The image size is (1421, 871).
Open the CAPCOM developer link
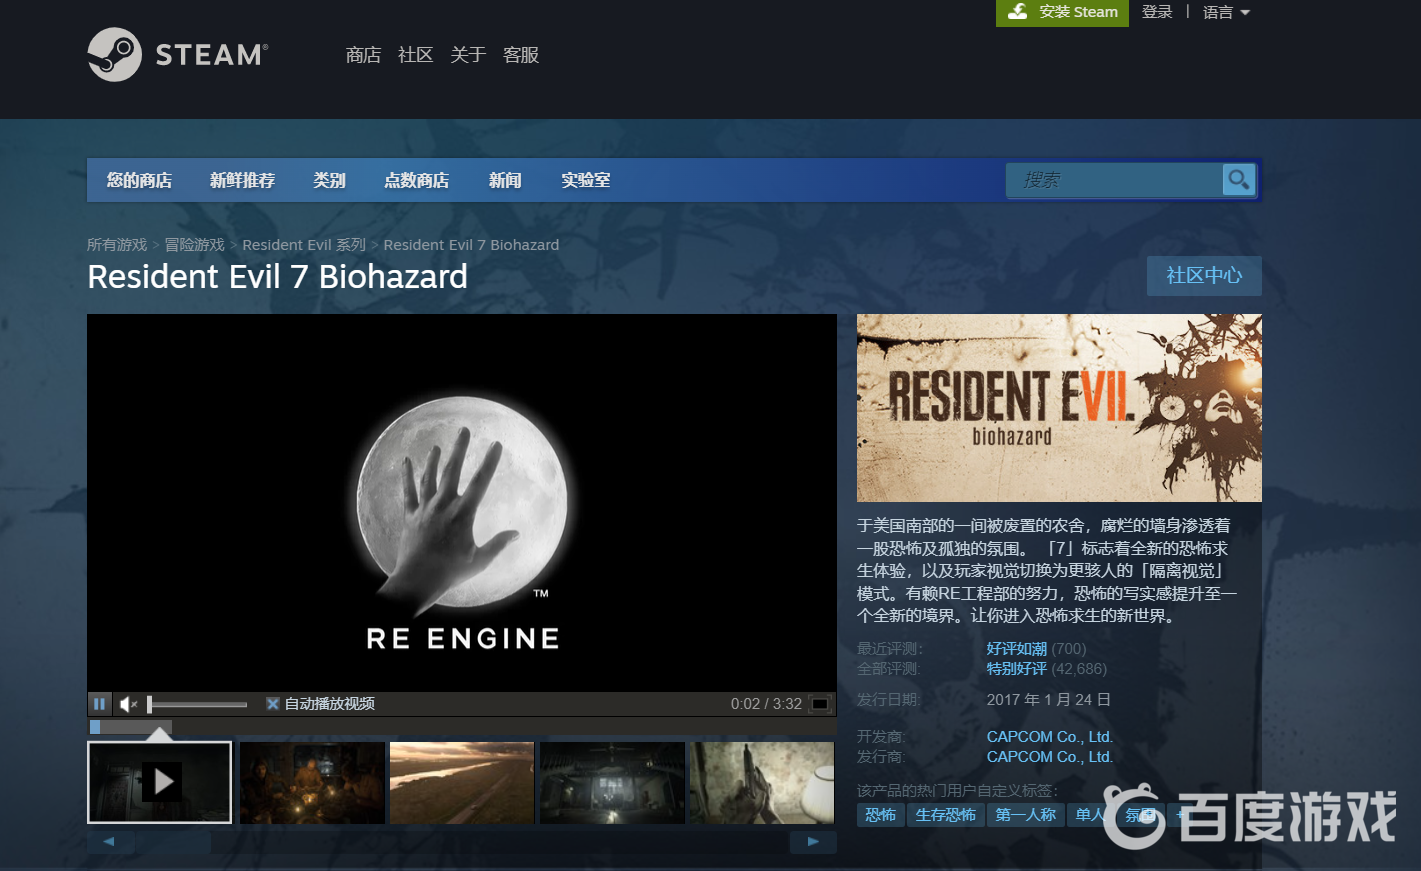1049,736
